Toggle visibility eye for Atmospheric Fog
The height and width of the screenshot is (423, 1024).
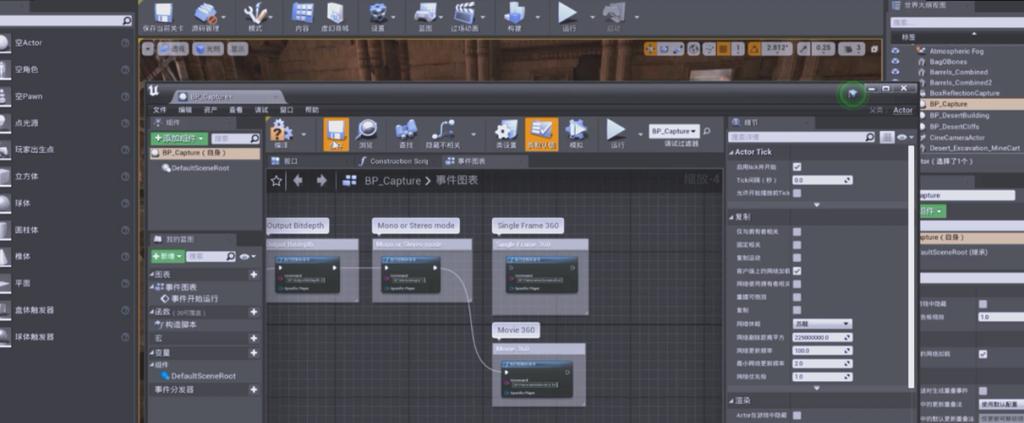point(895,51)
